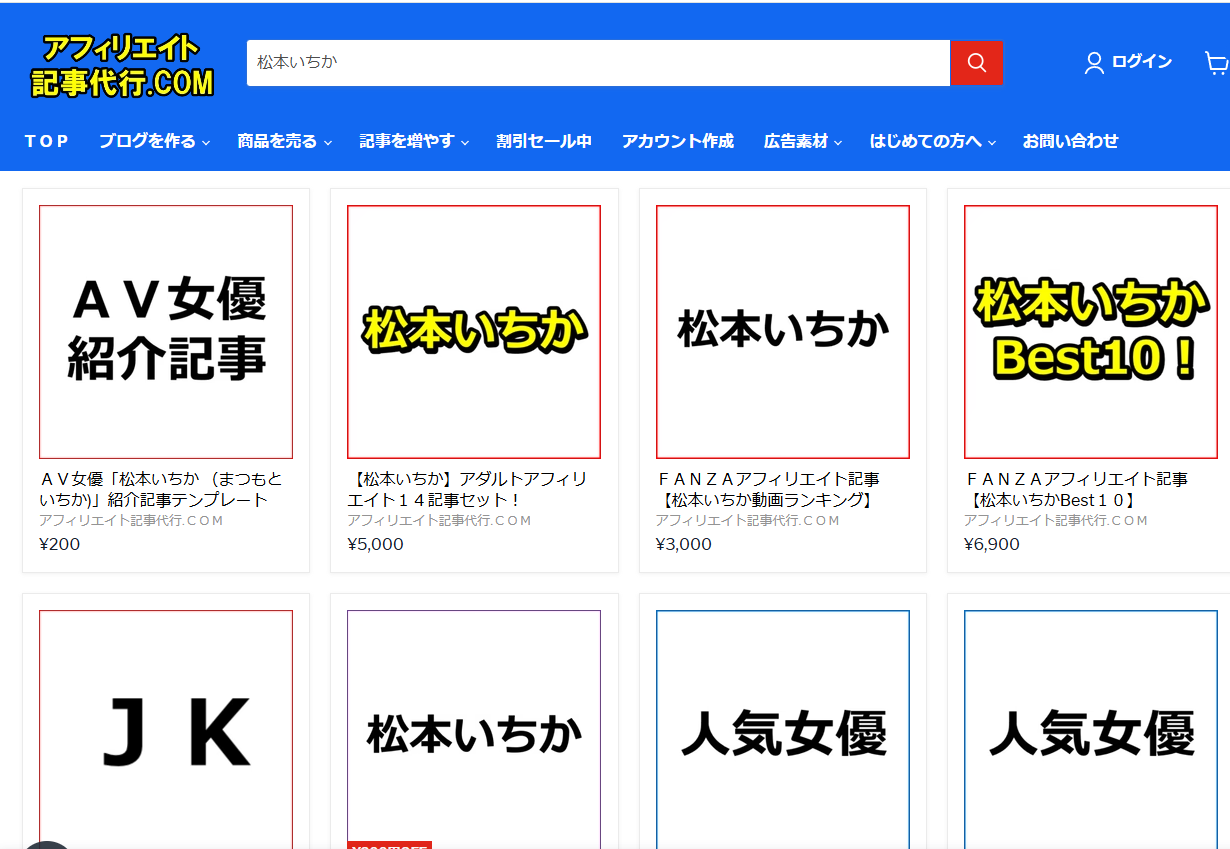Expand the 記事を増やす dropdown menu

pos(414,141)
